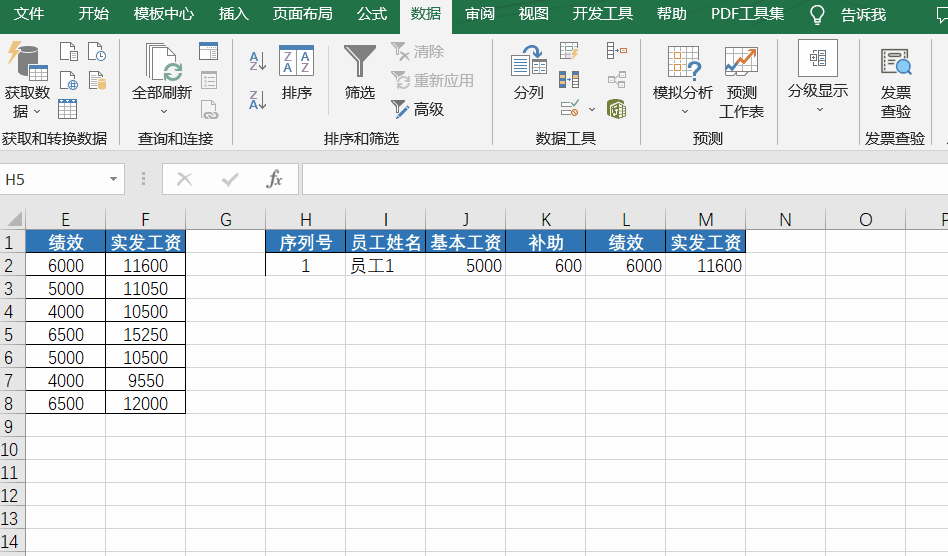Open the Name Box dropdown arrow
This screenshot has width=948, height=556.
click(x=113, y=179)
